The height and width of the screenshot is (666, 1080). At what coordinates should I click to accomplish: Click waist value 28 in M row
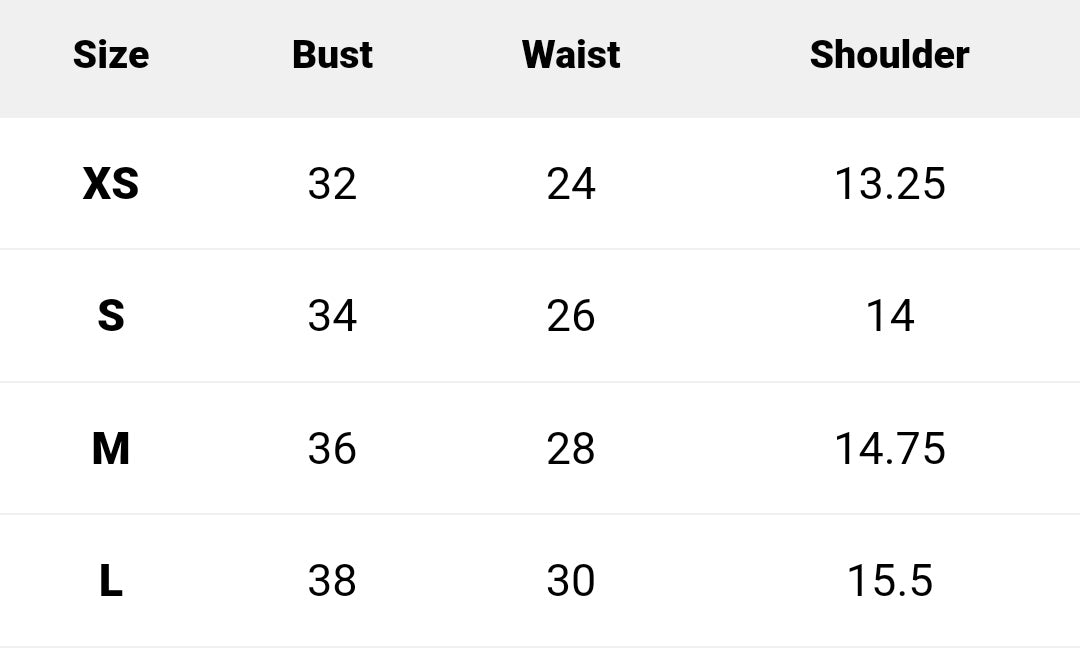tap(571, 449)
